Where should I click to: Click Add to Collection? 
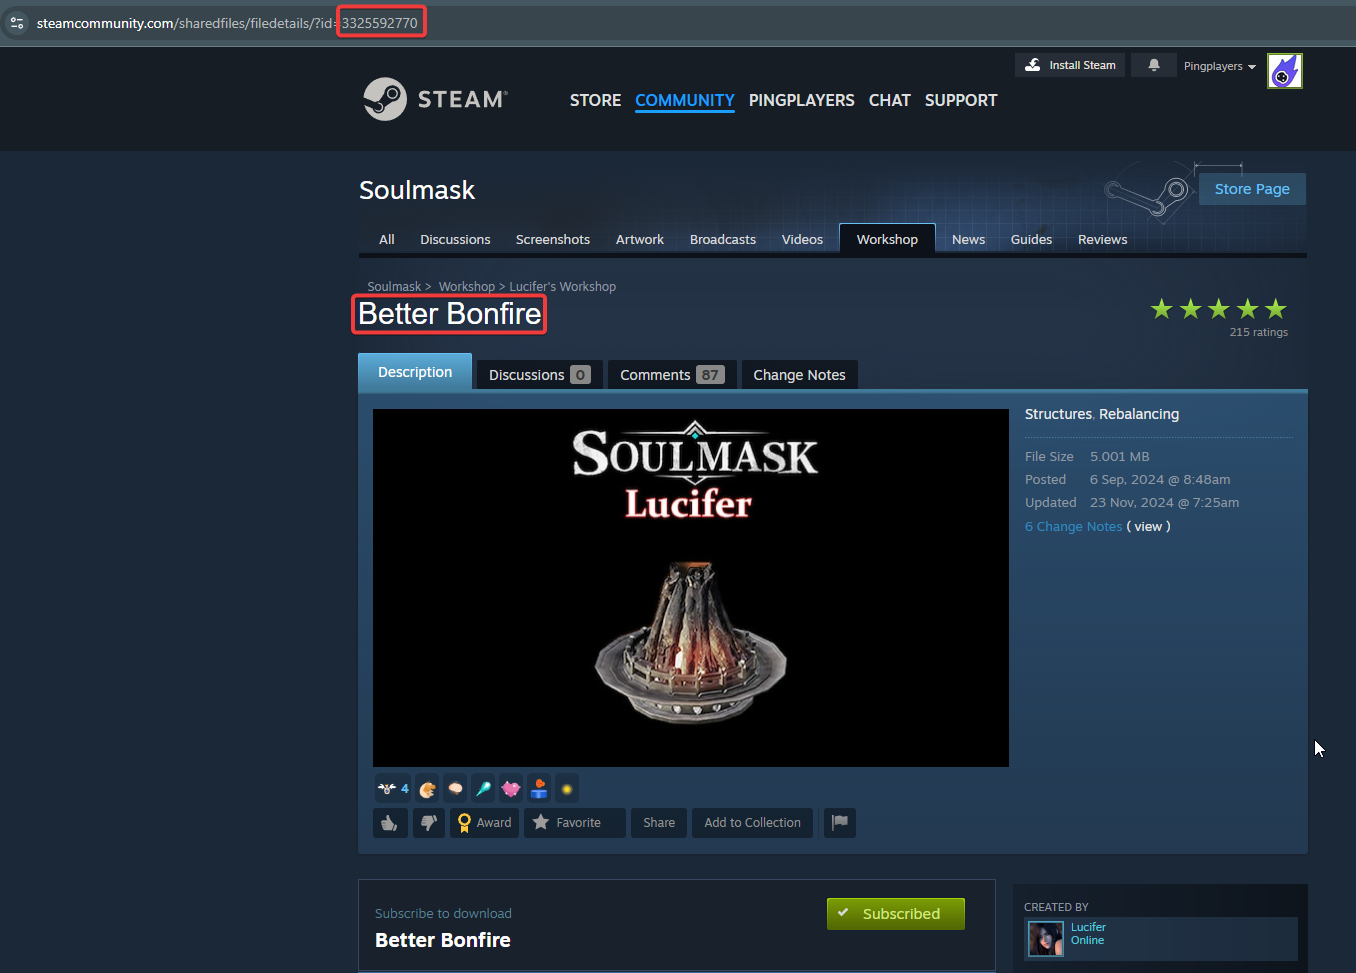tap(753, 823)
